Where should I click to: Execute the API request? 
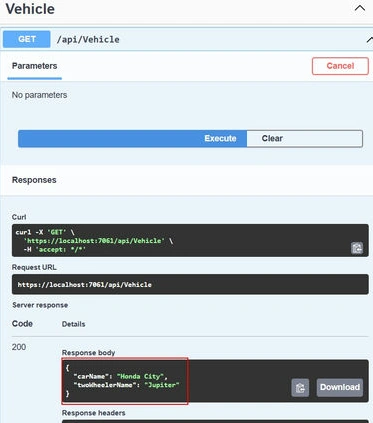[x=132, y=138]
